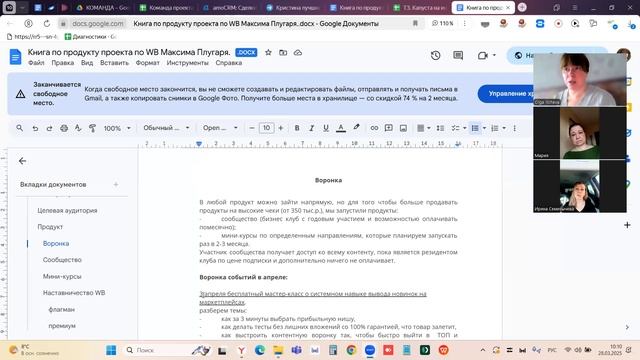Toggle bold formatting
Screen dimensions: 640x360
coord(297,128)
